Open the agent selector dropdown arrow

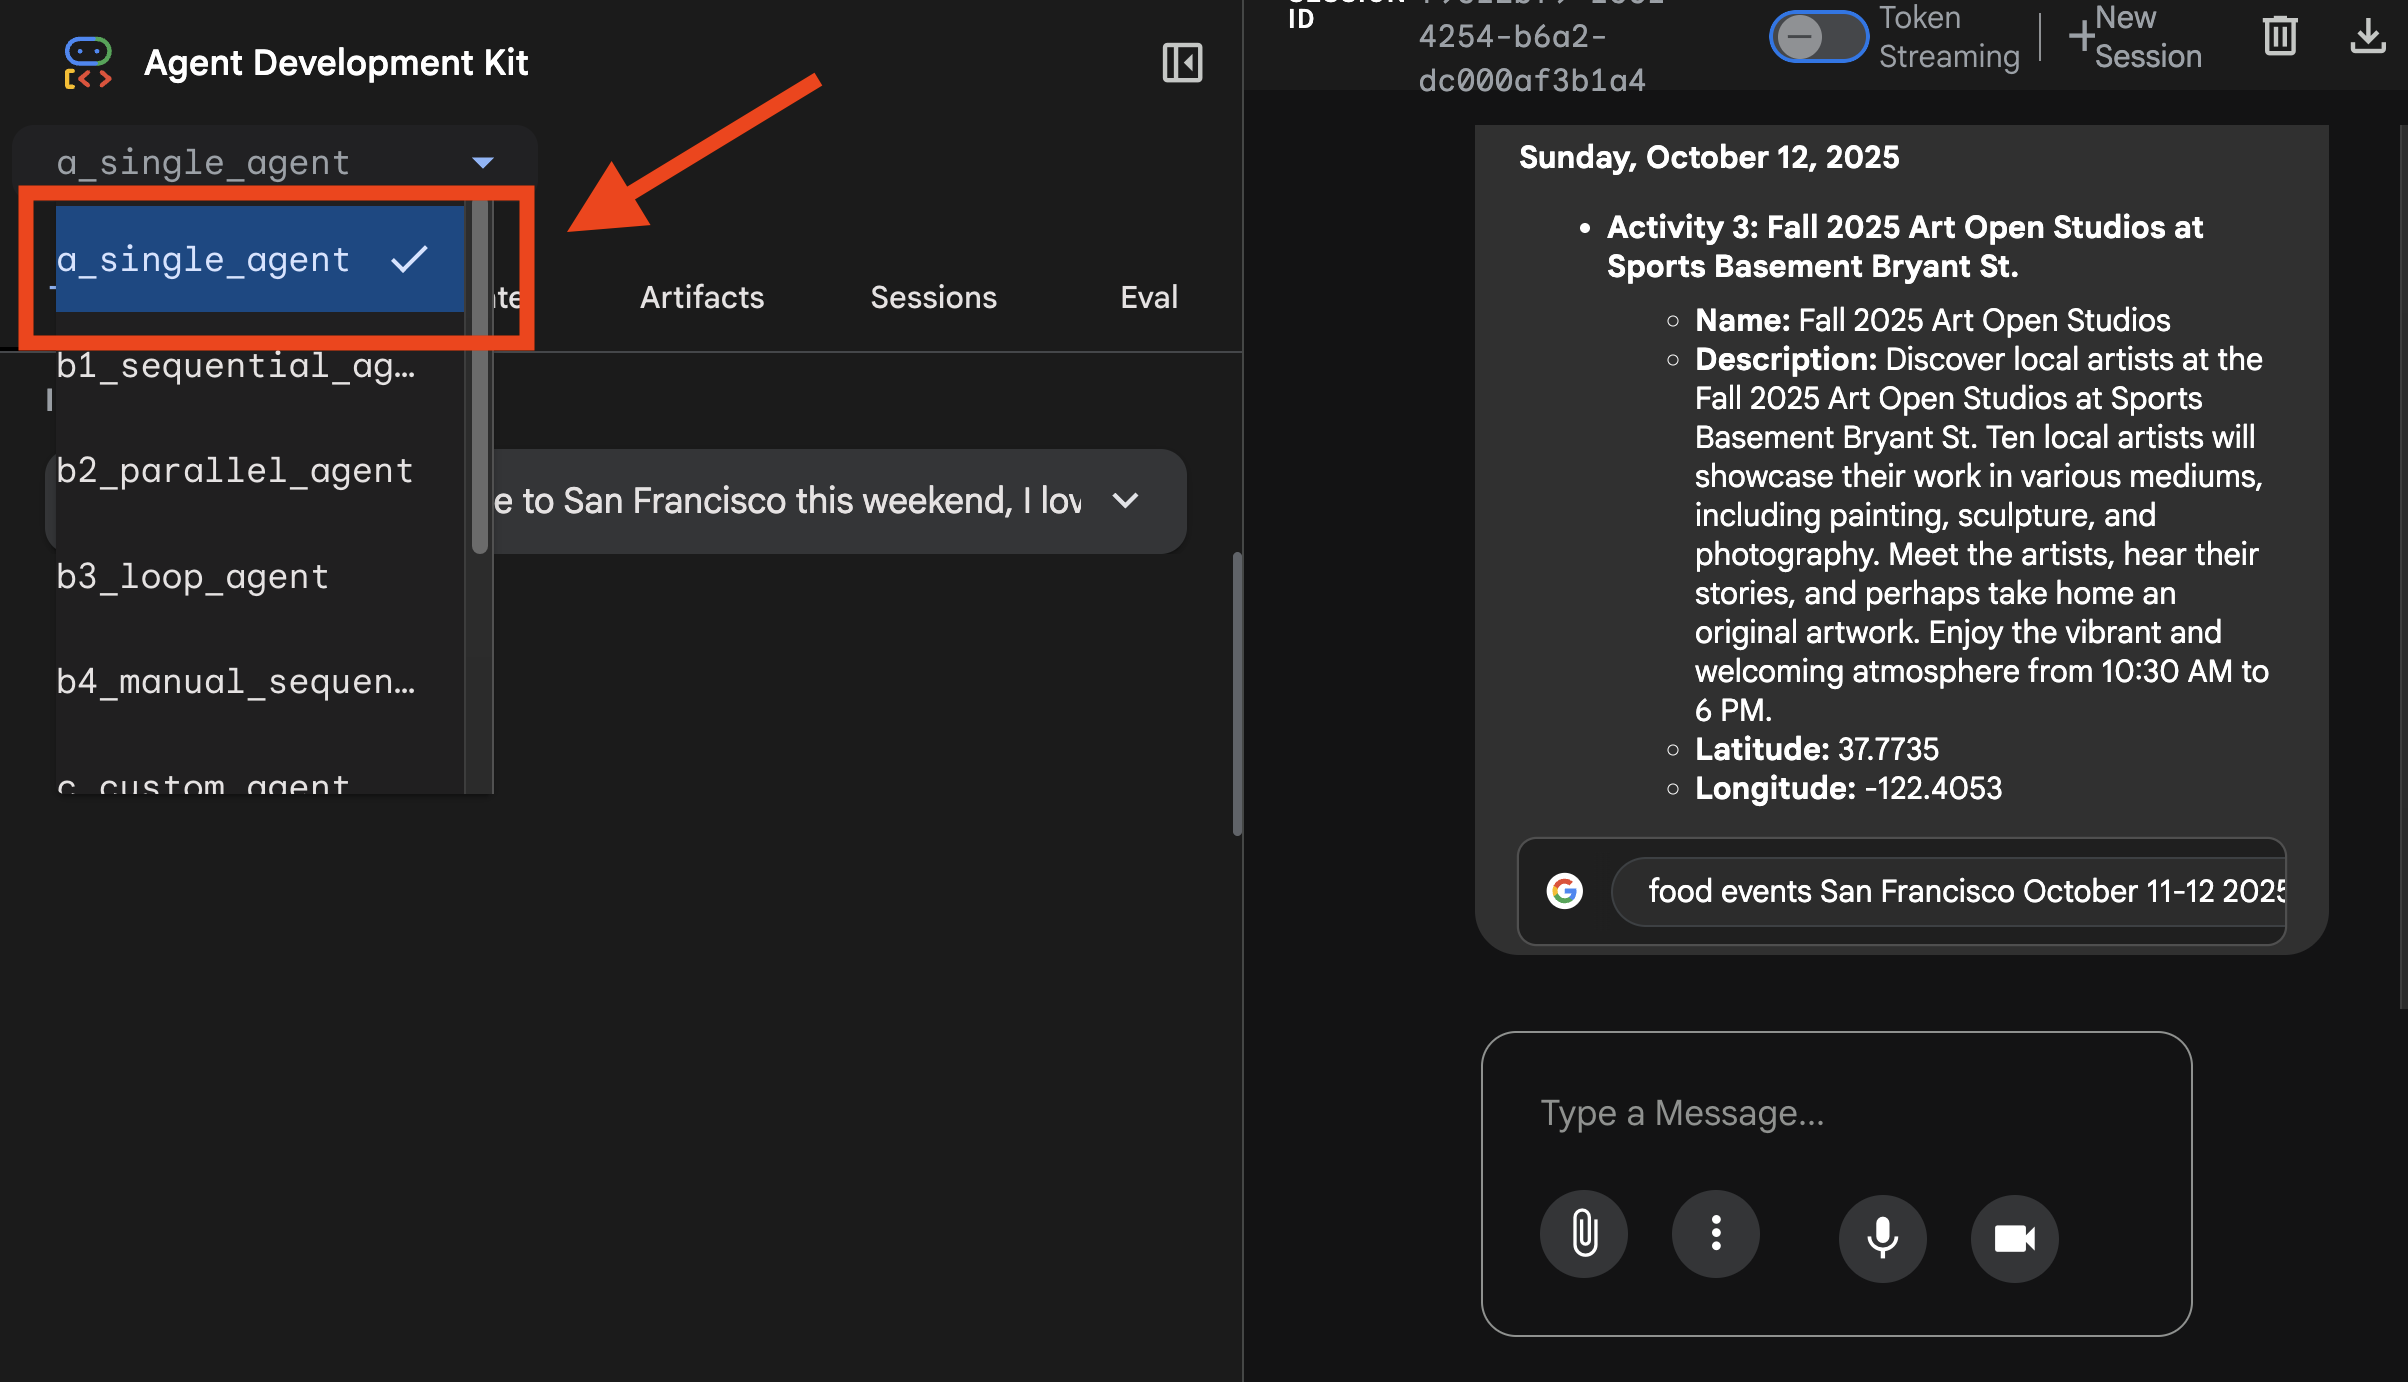(483, 162)
